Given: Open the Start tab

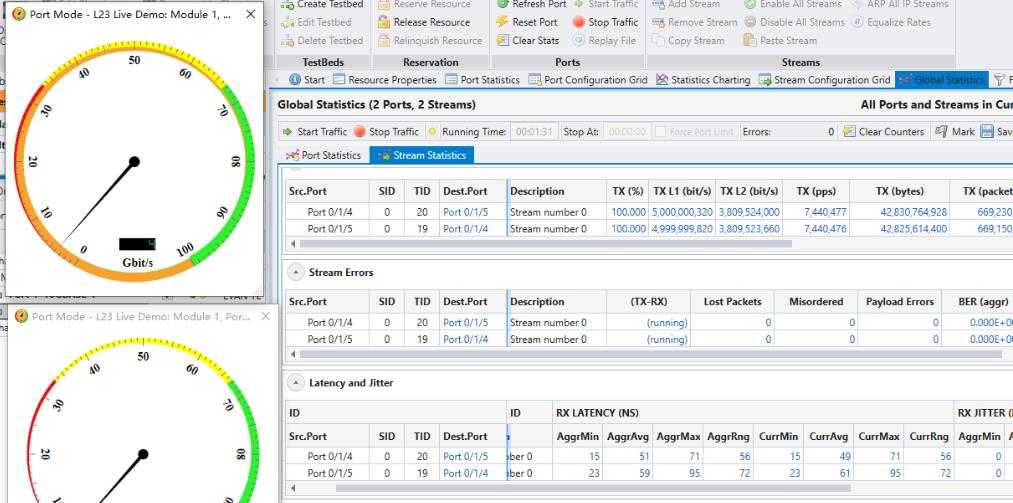Looking at the screenshot, I should [x=307, y=80].
